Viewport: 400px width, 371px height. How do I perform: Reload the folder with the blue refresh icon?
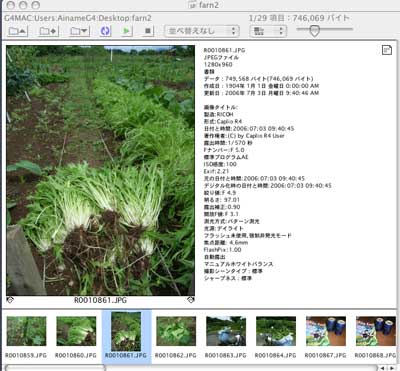tap(105, 31)
